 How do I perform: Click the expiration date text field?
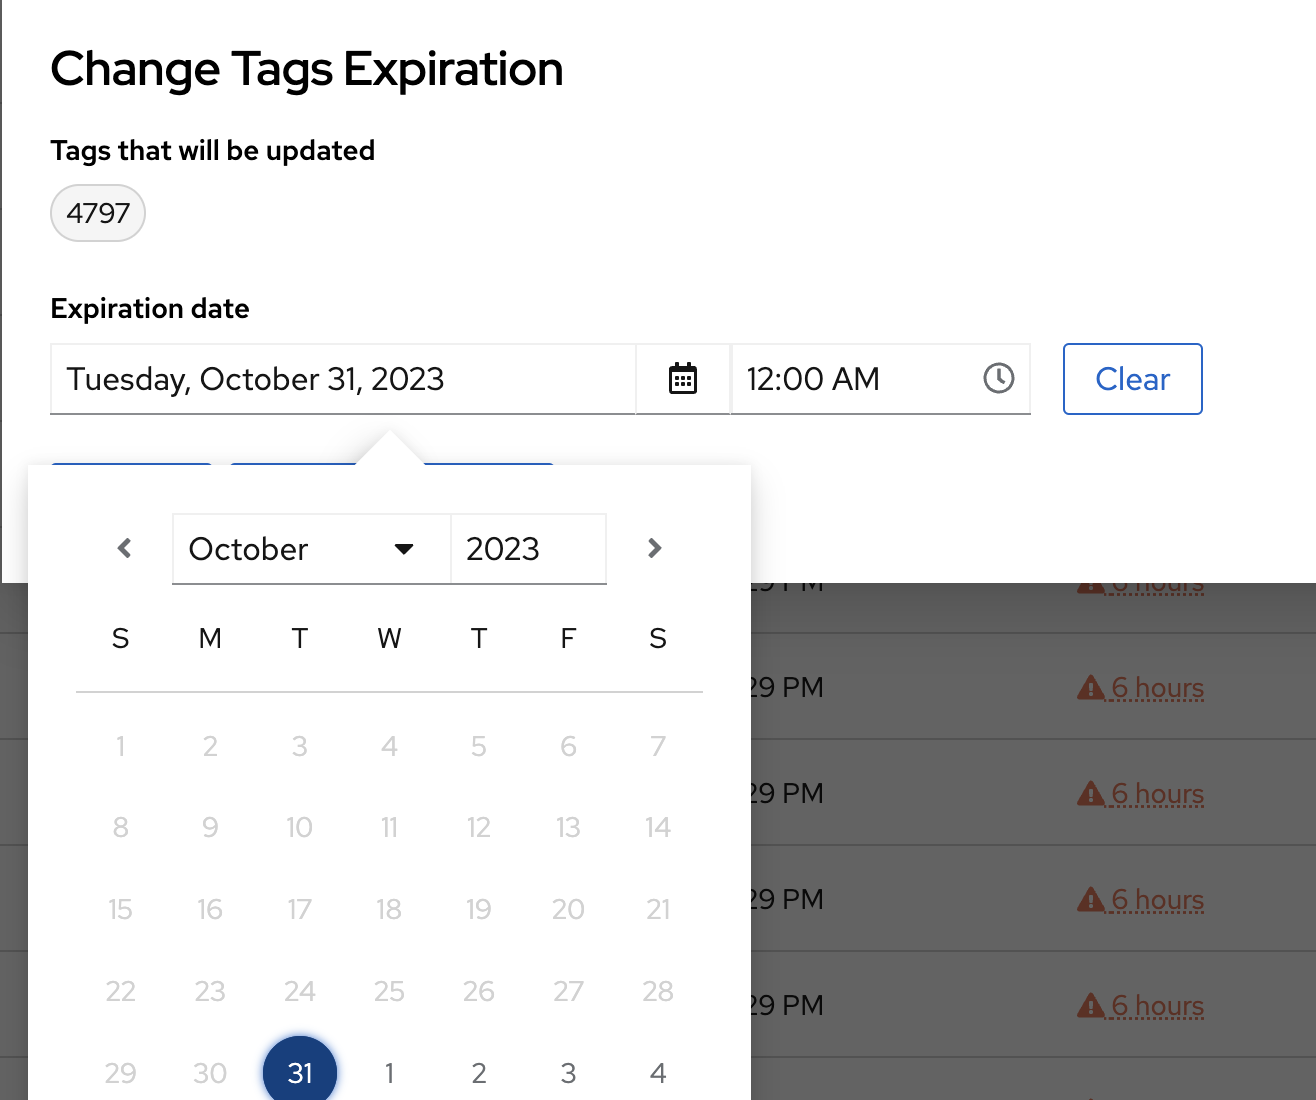pos(342,379)
